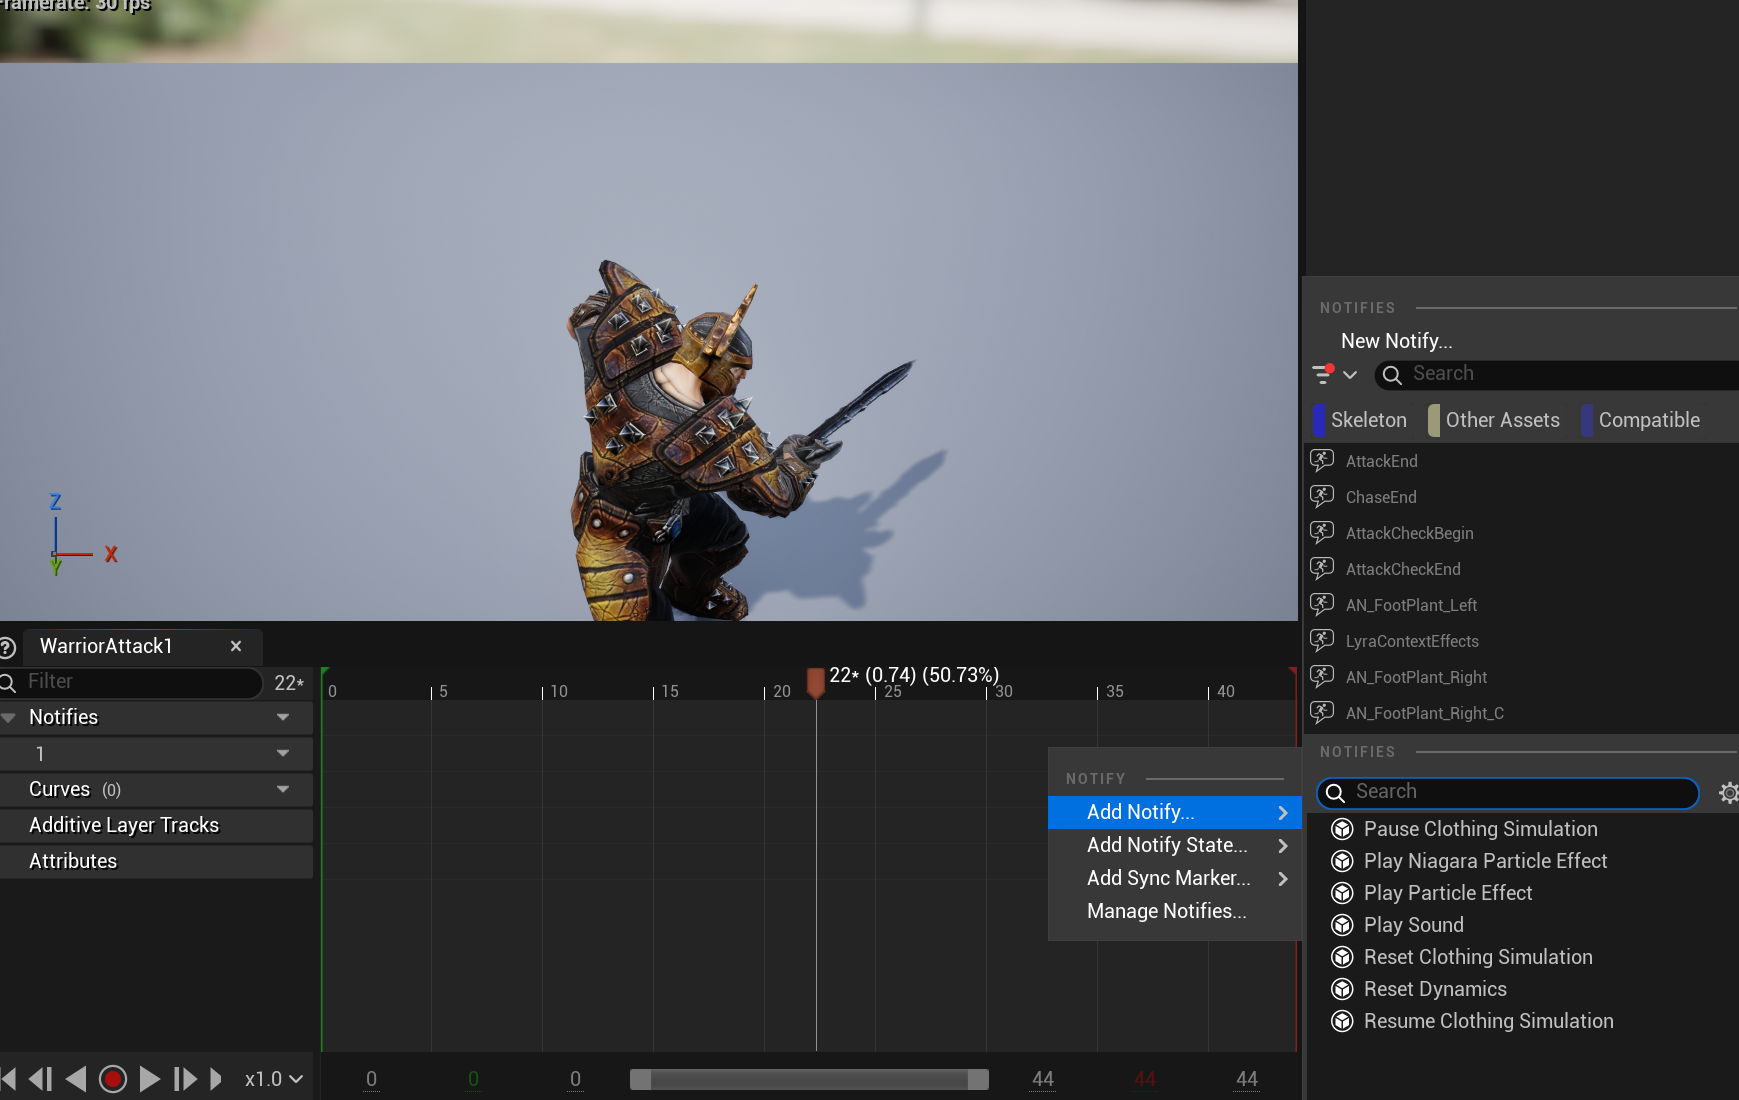Click the Play Niagara Particle Effect icon
This screenshot has width=1739, height=1100.
[x=1343, y=861]
